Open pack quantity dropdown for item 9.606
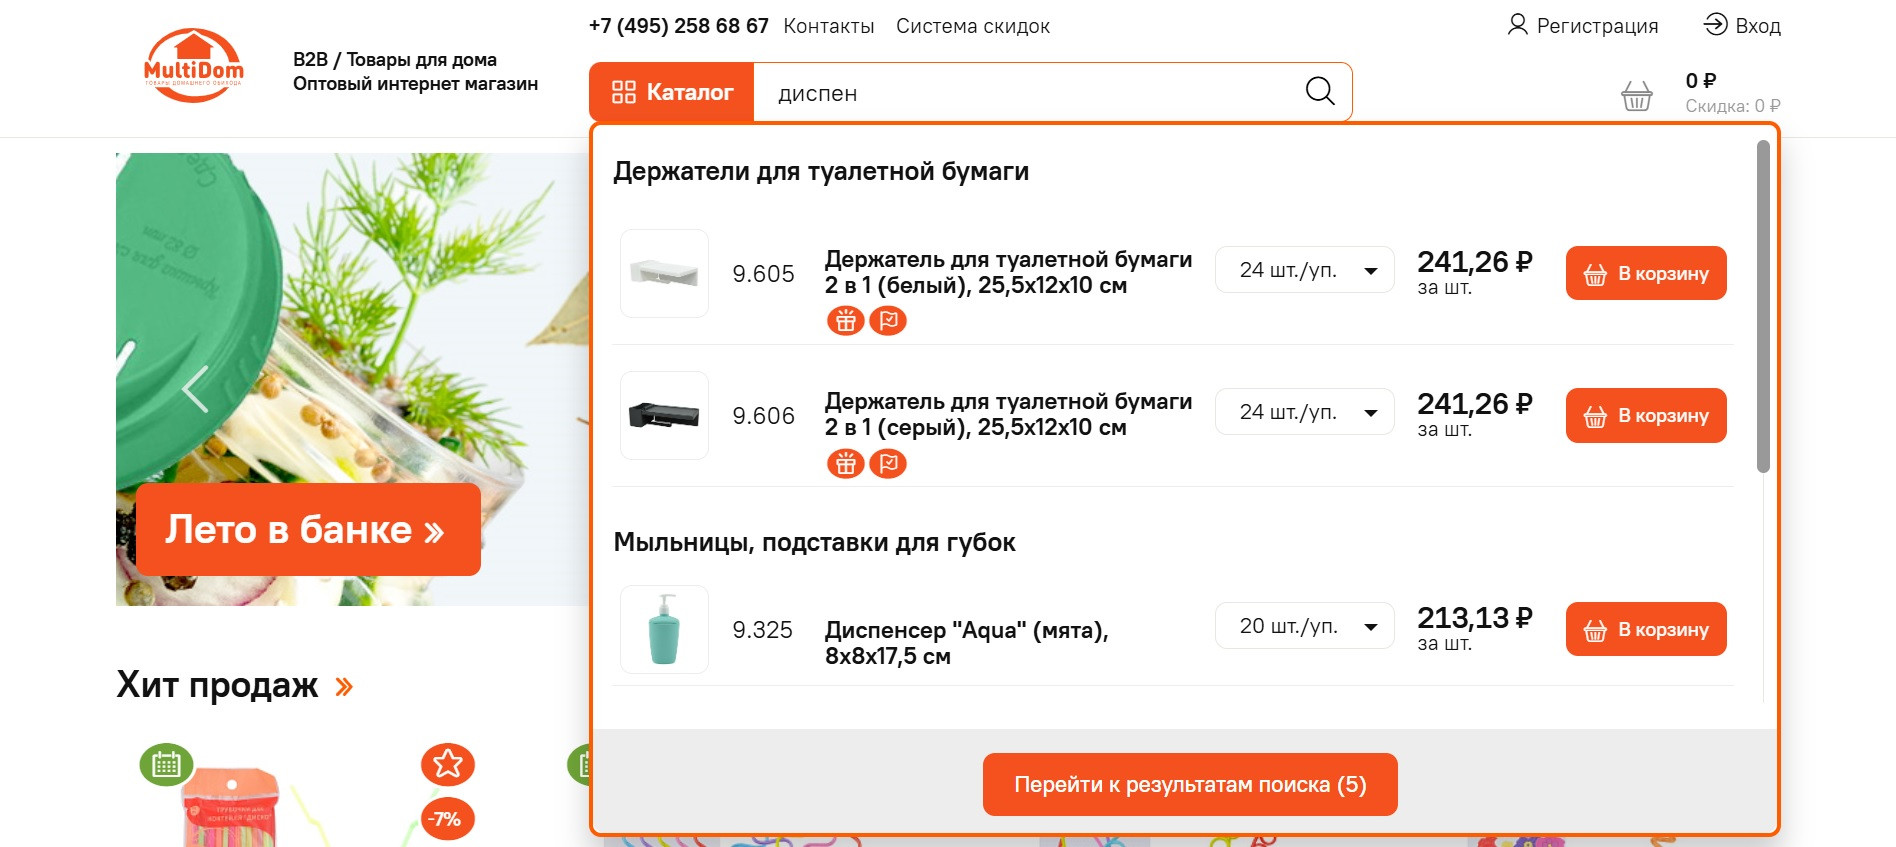The width and height of the screenshot is (1896, 847). tap(1304, 412)
